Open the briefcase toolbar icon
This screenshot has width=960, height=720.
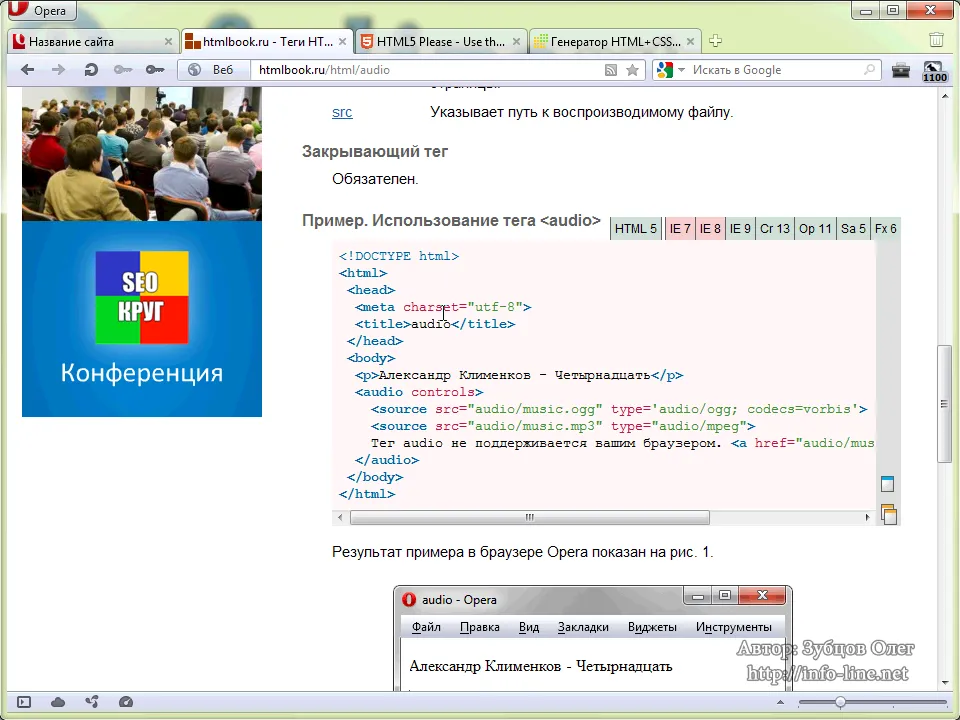point(901,70)
